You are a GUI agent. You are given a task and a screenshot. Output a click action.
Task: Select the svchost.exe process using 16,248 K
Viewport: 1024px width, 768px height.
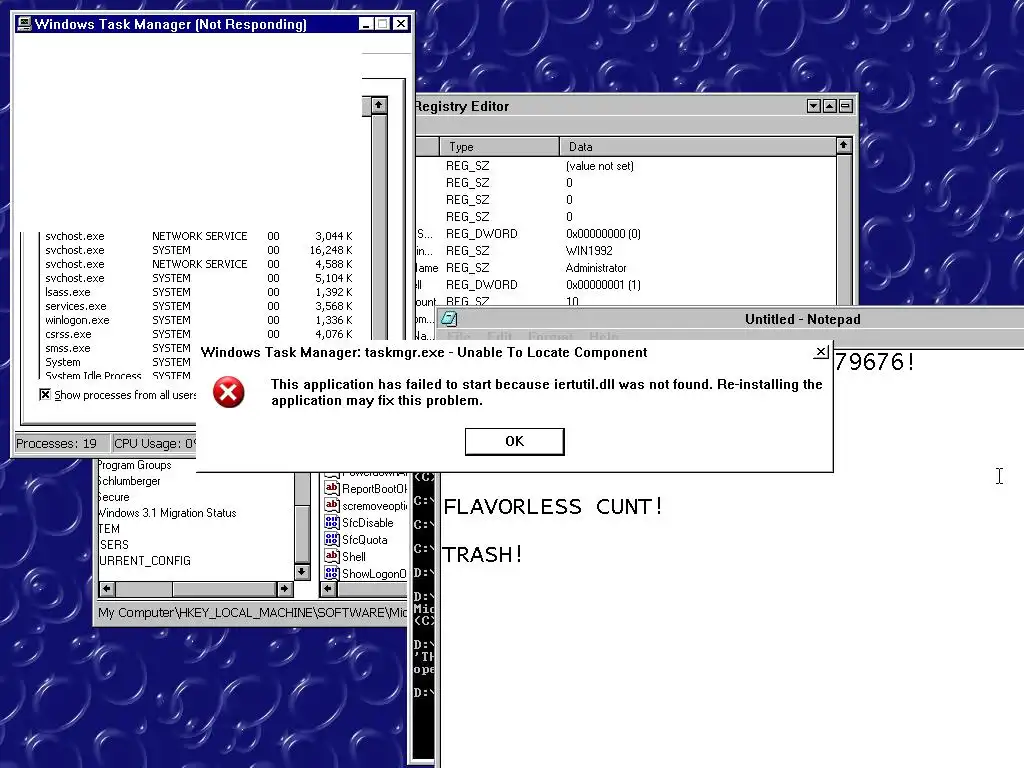pyautogui.click(x=199, y=250)
